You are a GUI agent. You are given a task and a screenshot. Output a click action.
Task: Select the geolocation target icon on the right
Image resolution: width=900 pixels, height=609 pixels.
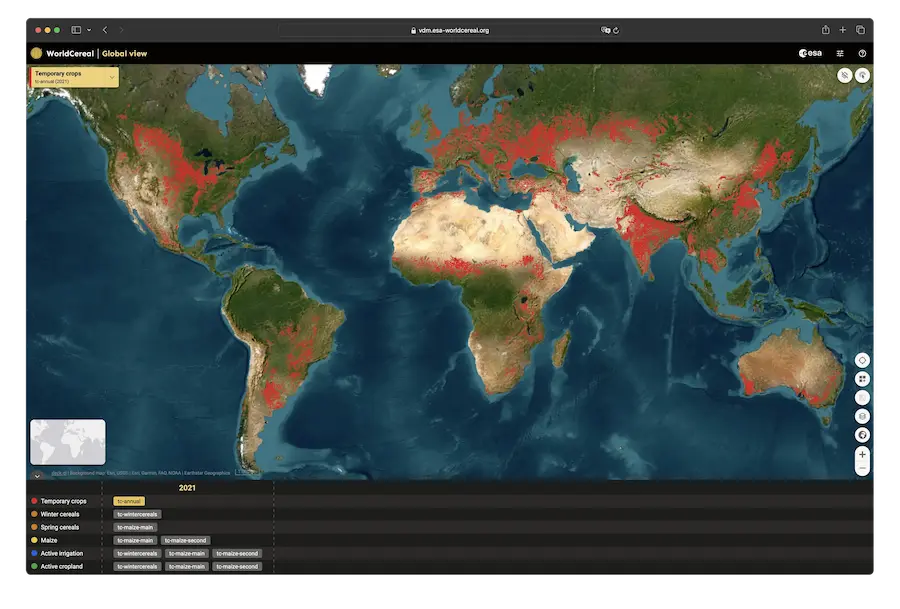pos(863,359)
